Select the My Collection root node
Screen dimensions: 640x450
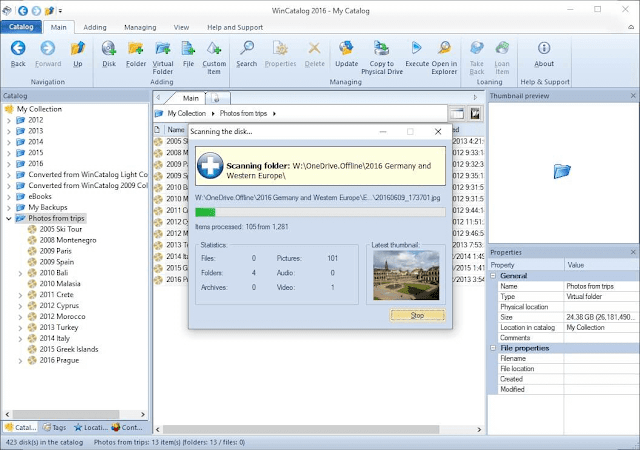pyautogui.click(x=39, y=109)
